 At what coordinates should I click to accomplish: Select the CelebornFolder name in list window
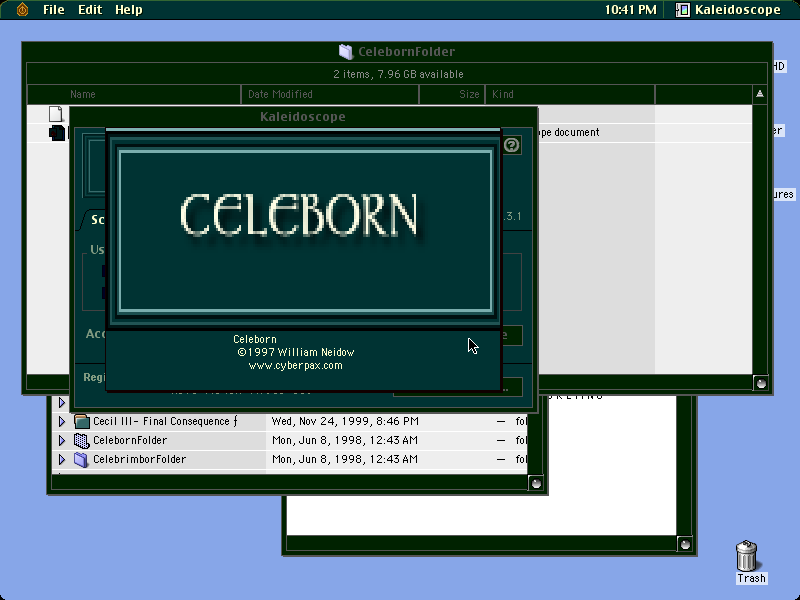coord(130,440)
